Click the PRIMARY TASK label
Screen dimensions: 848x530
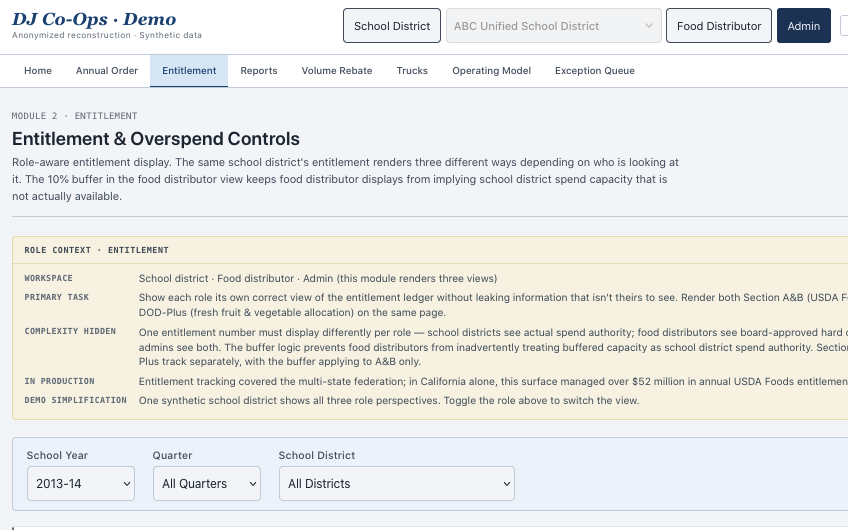coord(57,297)
